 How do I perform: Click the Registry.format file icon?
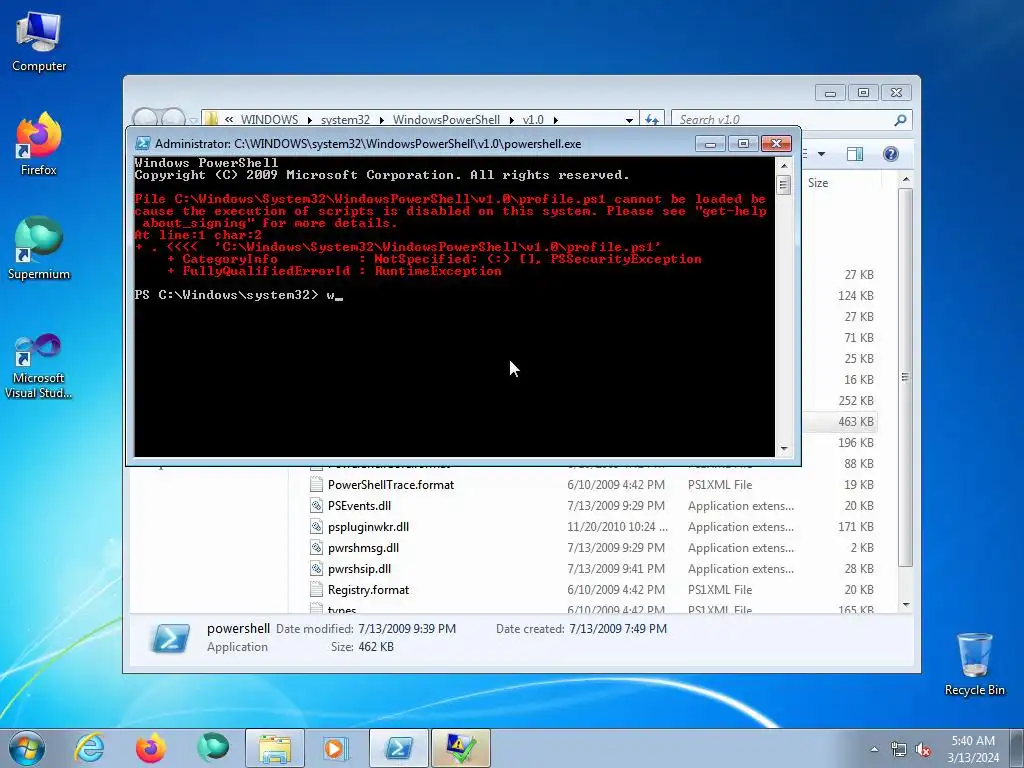tap(316, 590)
